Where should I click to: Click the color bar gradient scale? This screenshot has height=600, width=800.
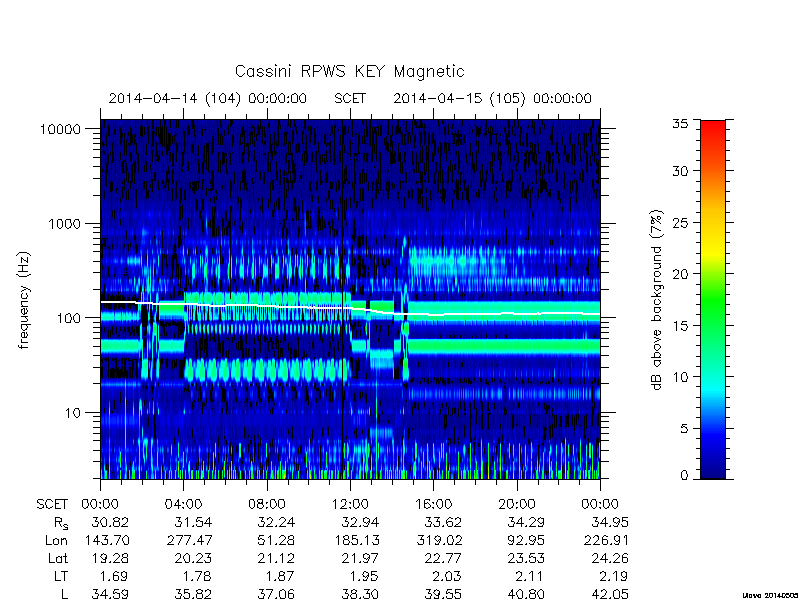pos(713,300)
